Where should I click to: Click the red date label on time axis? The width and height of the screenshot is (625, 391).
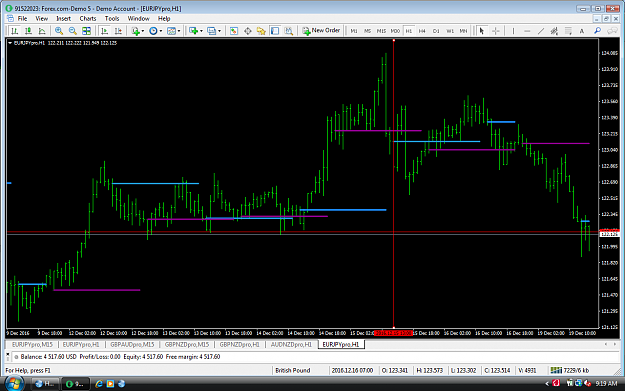[393, 333]
